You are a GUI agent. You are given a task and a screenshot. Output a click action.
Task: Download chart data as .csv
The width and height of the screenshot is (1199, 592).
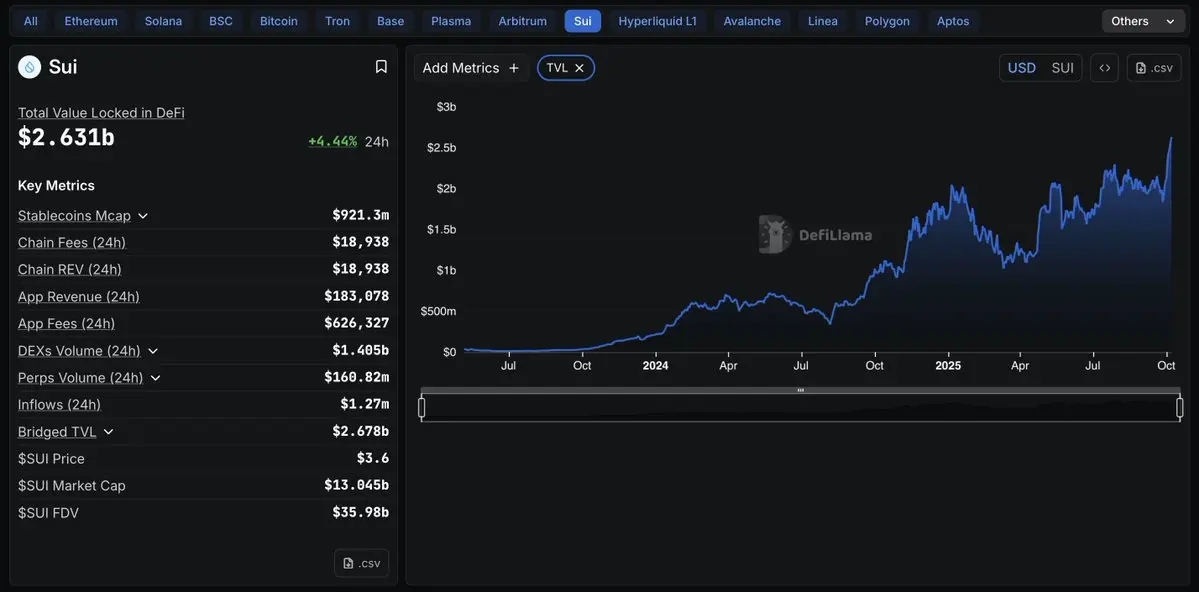pos(1154,67)
